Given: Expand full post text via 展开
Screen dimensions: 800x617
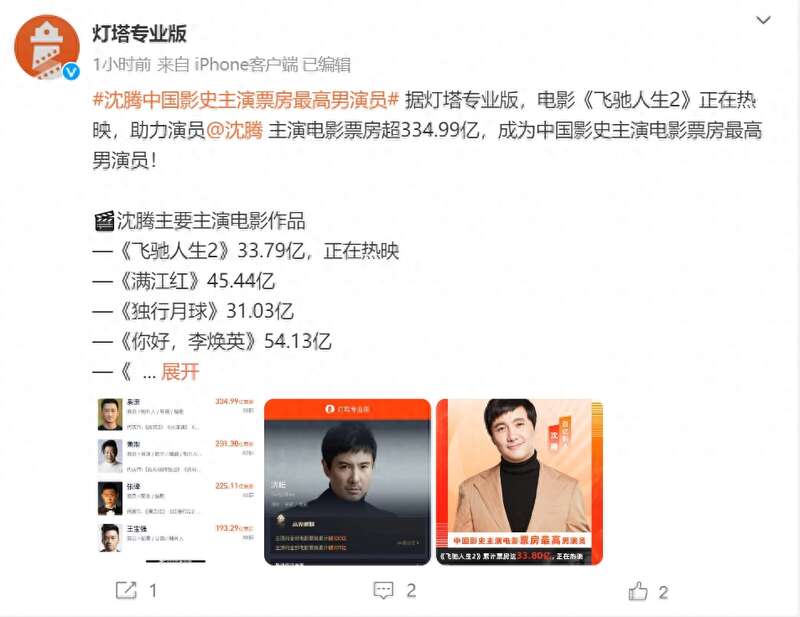Looking at the screenshot, I should pos(180,372).
